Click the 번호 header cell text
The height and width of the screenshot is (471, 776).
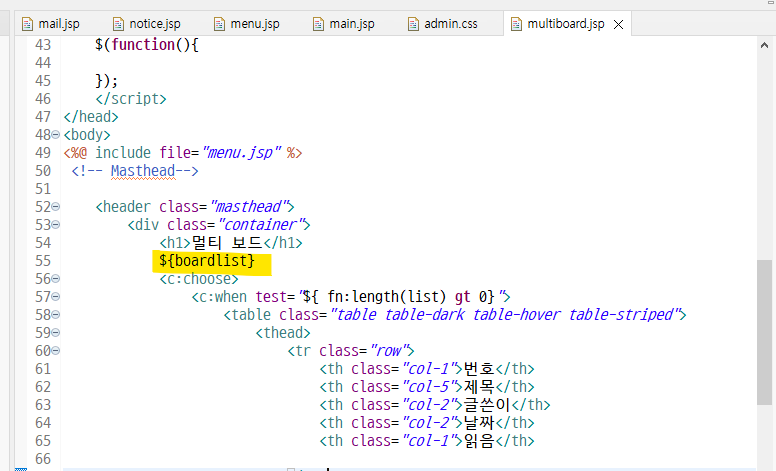pyautogui.click(x=479, y=369)
